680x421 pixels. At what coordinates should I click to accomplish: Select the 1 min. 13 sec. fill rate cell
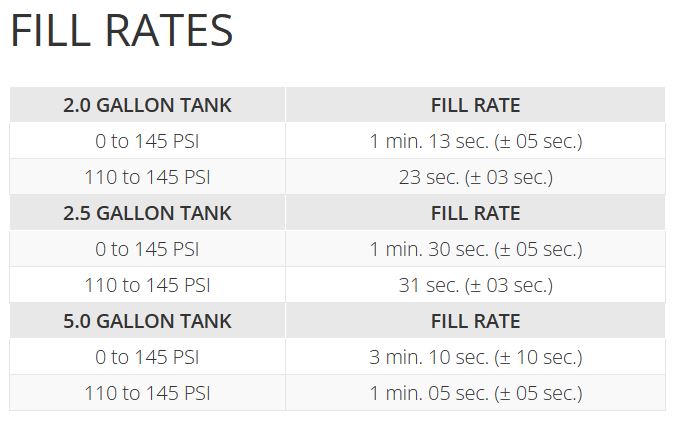(x=475, y=141)
